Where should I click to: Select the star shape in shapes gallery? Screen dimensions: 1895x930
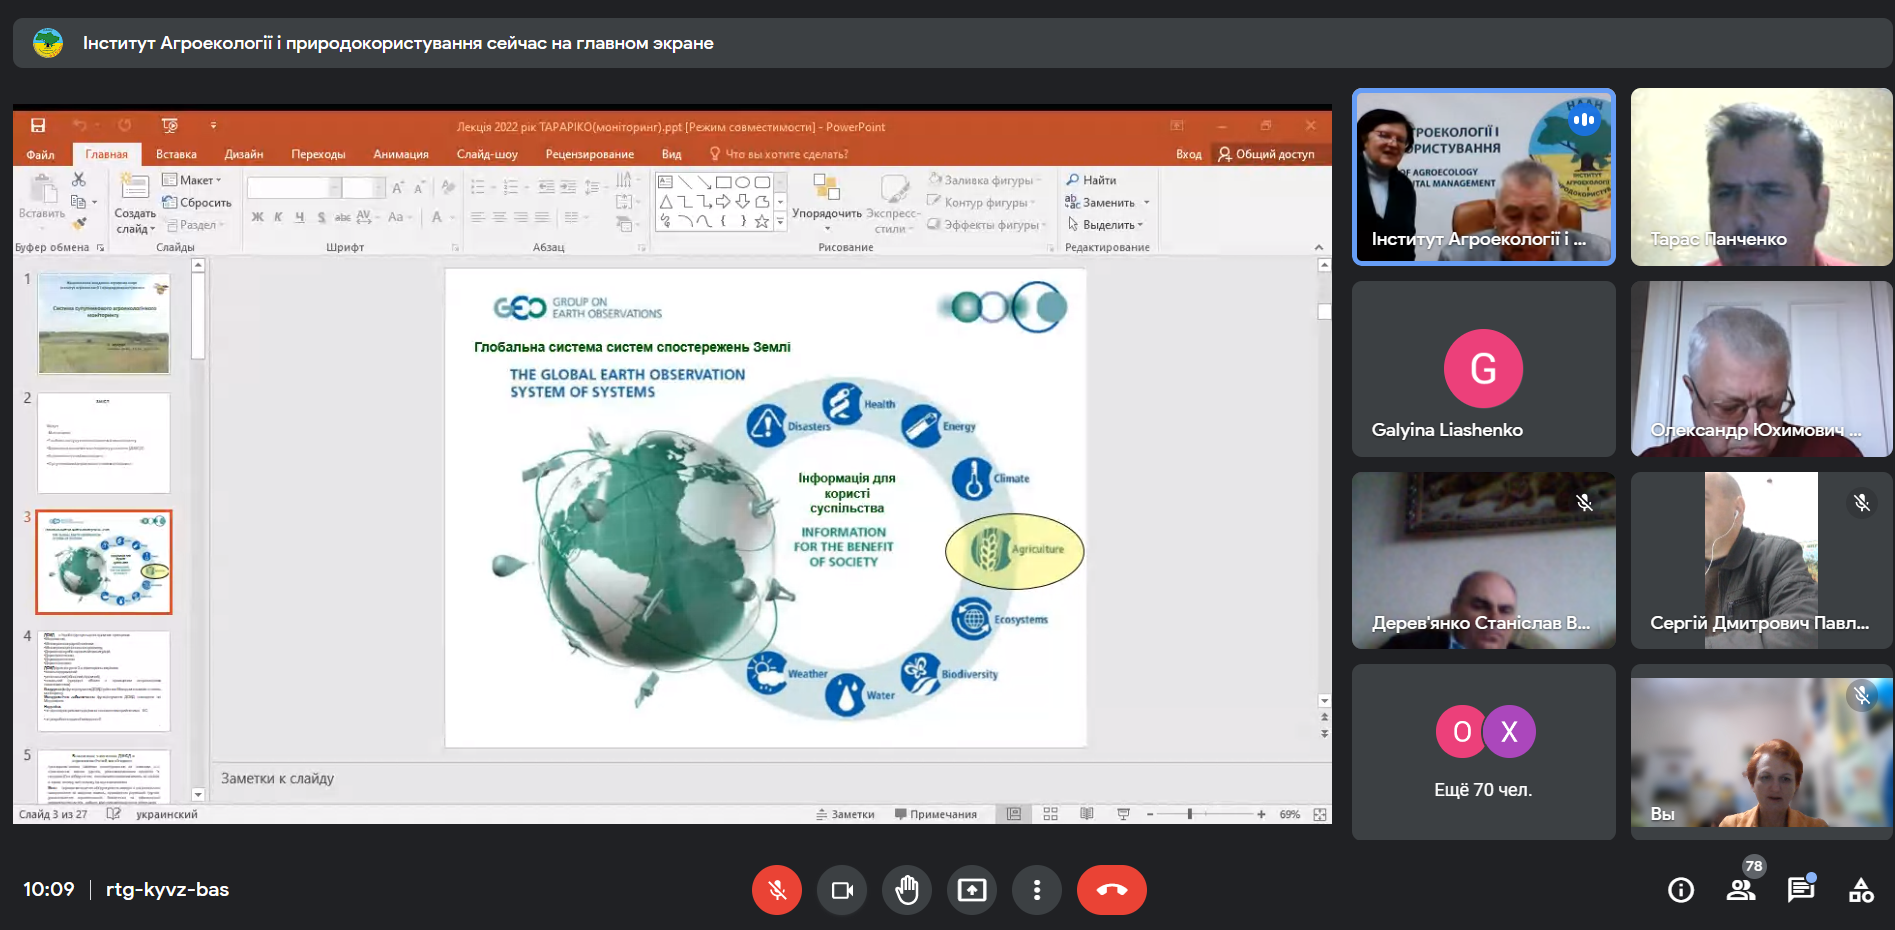pos(762,221)
